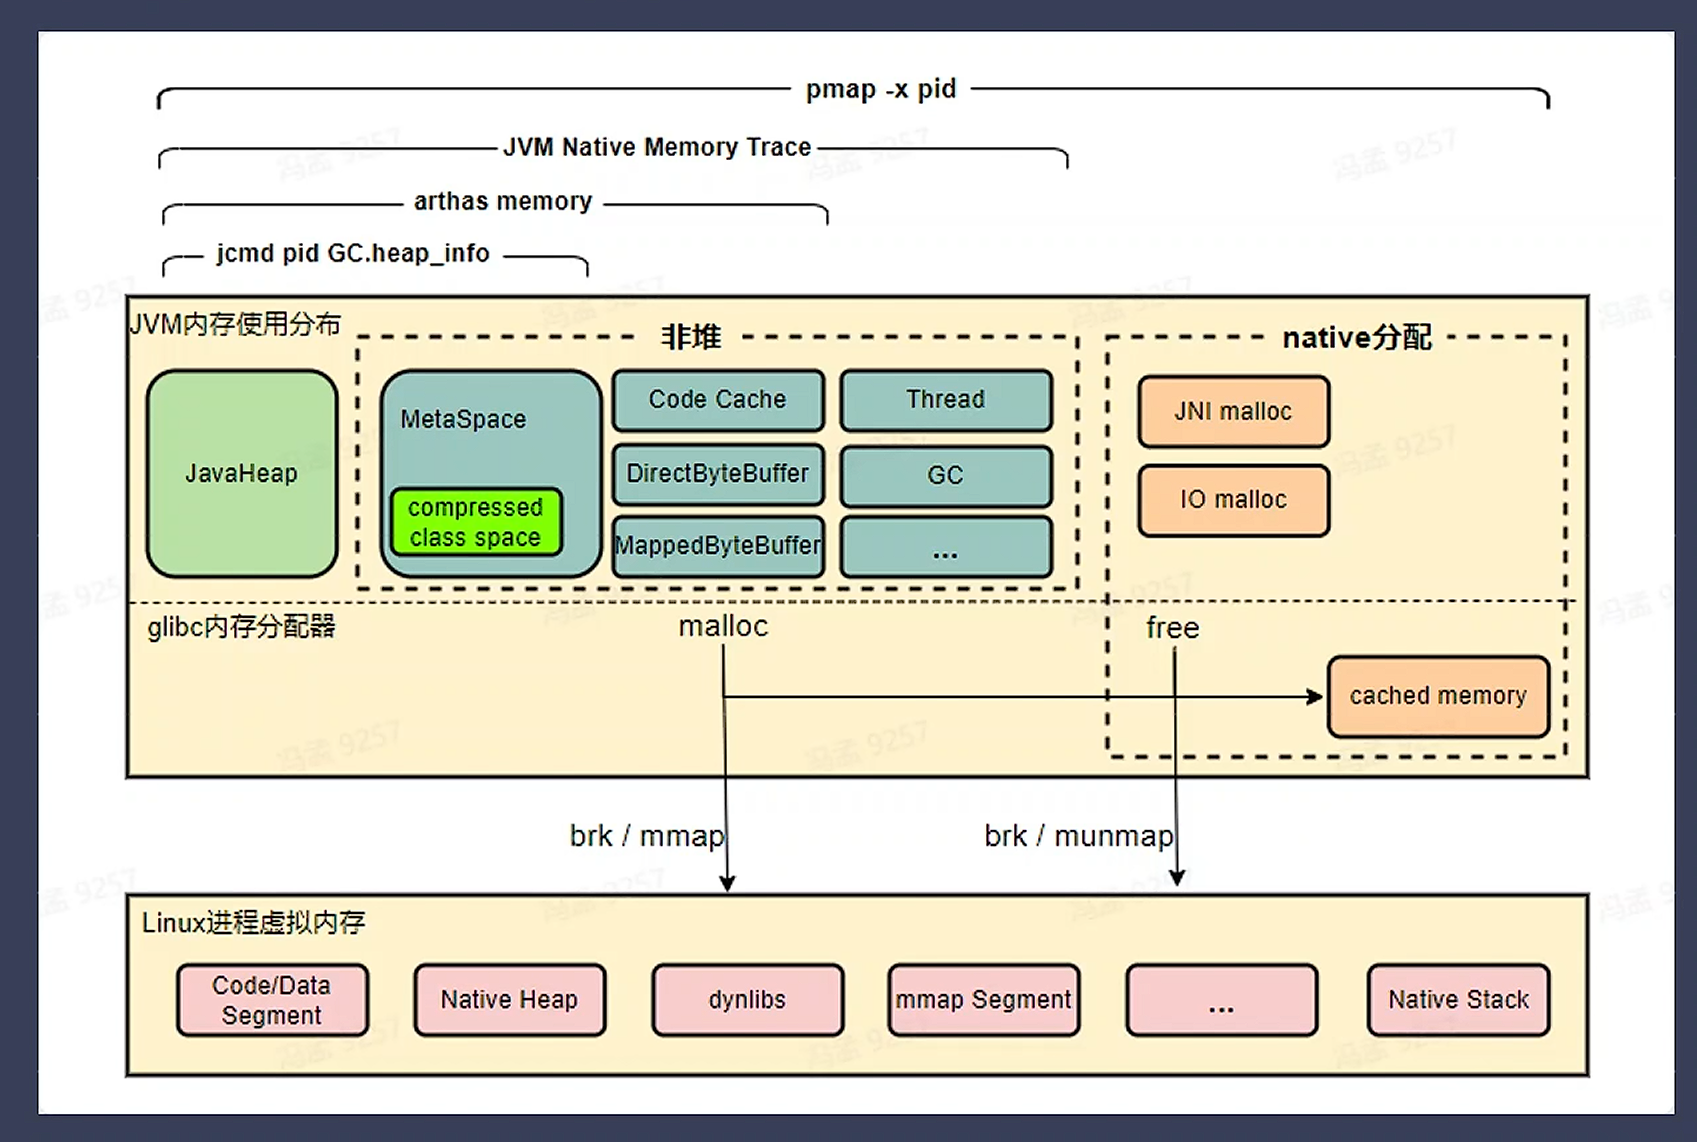Click the 'brk / mmap' label
Viewport: 1697px width, 1142px height.
coord(647,836)
